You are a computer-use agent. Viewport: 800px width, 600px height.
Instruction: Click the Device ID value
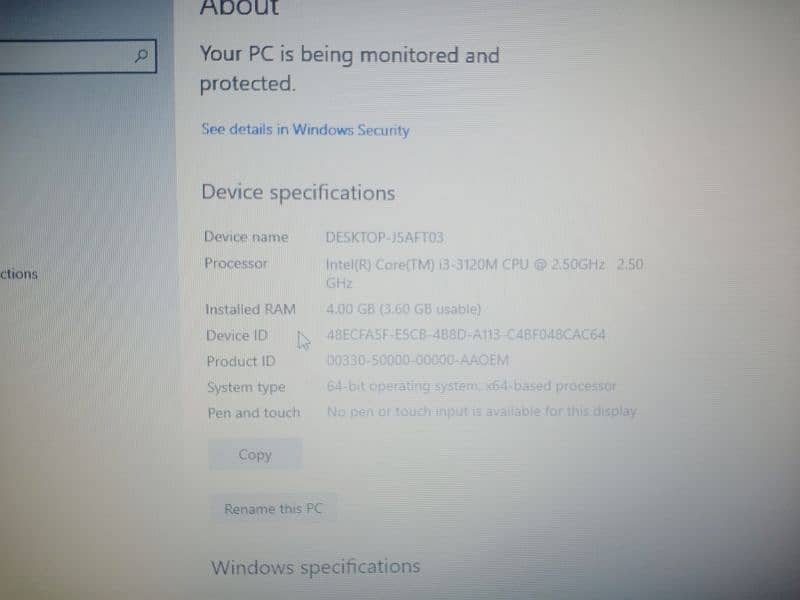click(x=466, y=335)
